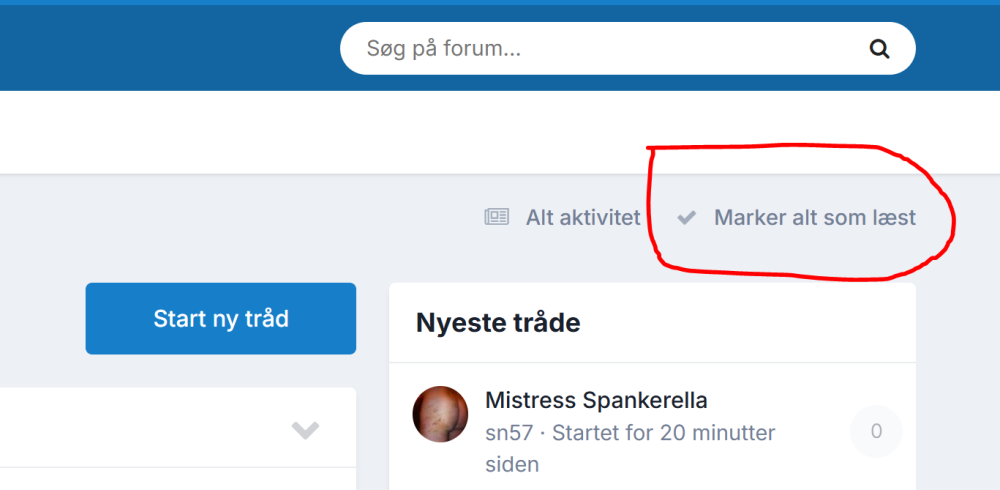Open the round avatar of the thread starter

pos(440,414)
